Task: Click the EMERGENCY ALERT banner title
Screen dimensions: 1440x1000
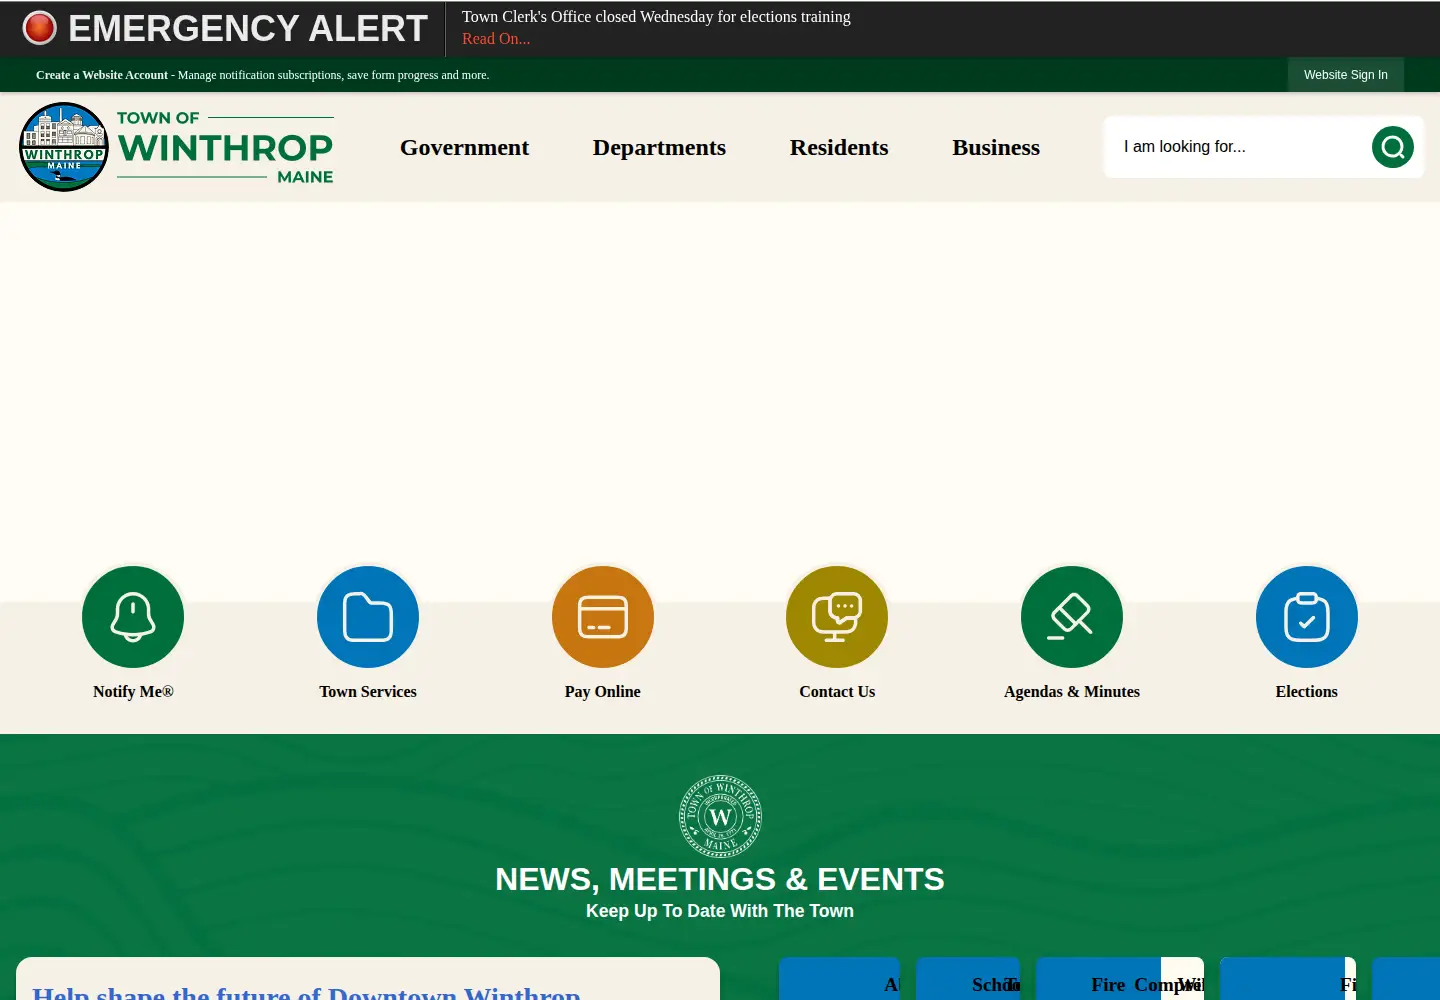Action: [x=248, y=28]
